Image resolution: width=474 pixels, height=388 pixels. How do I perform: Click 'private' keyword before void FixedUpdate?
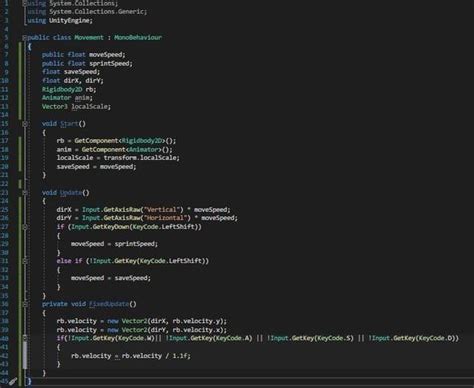click(55, 304)
